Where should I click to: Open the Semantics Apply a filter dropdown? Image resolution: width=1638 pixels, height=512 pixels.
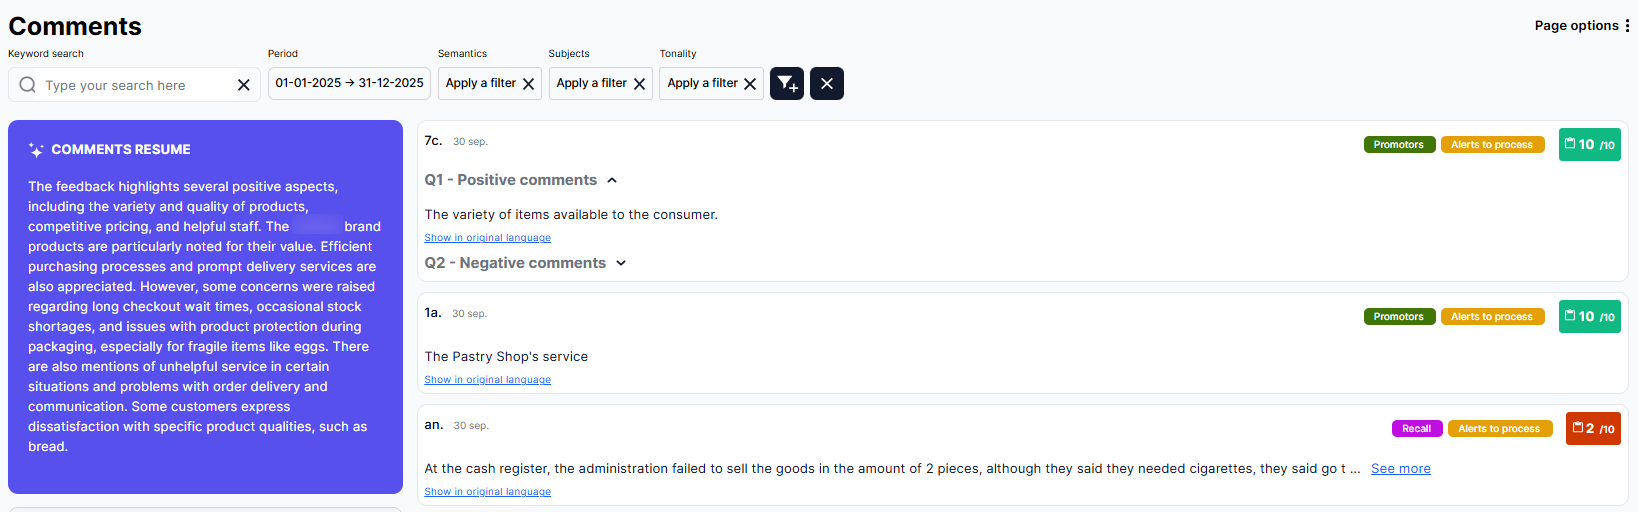coord(480,84)
